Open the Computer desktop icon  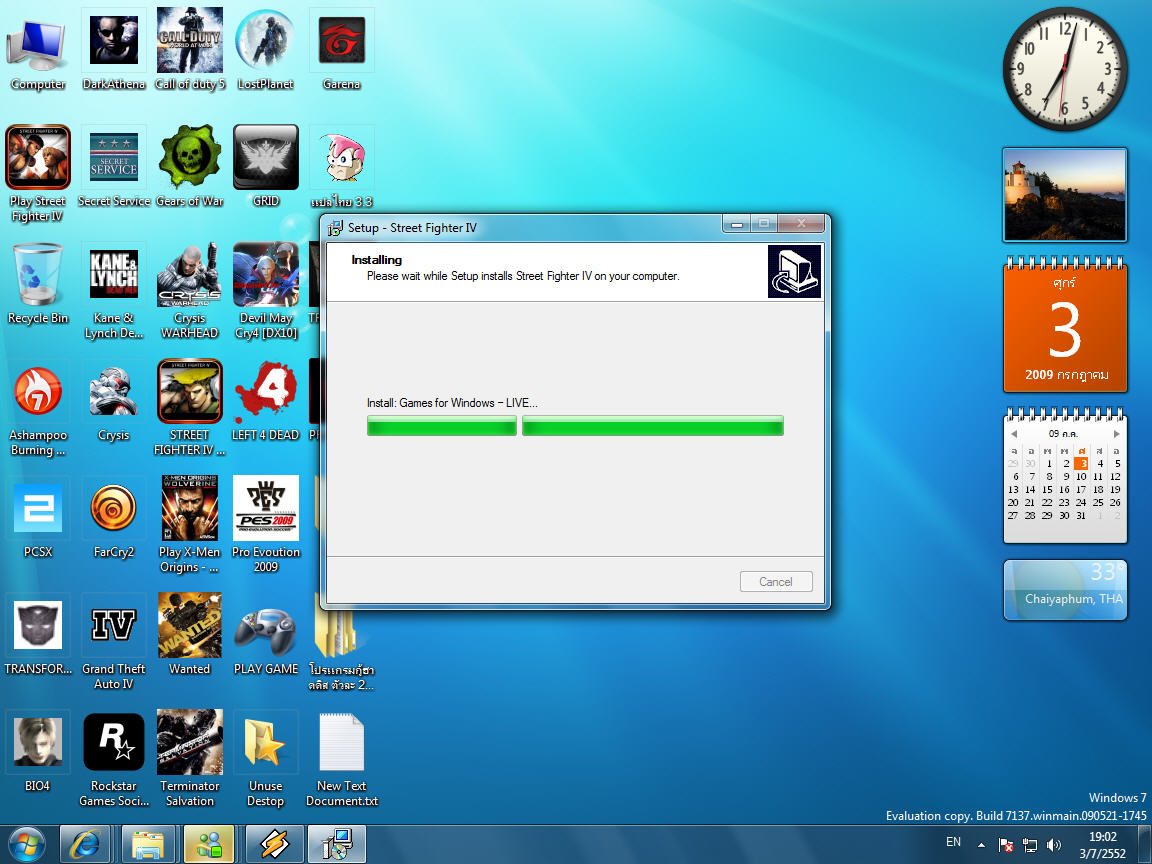(37, 50)
